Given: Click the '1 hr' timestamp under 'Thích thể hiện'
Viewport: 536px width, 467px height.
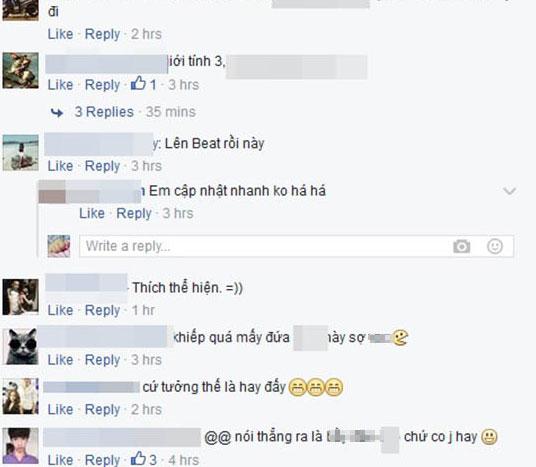Looking at the screenshot, I should click(x=143, y=310).
